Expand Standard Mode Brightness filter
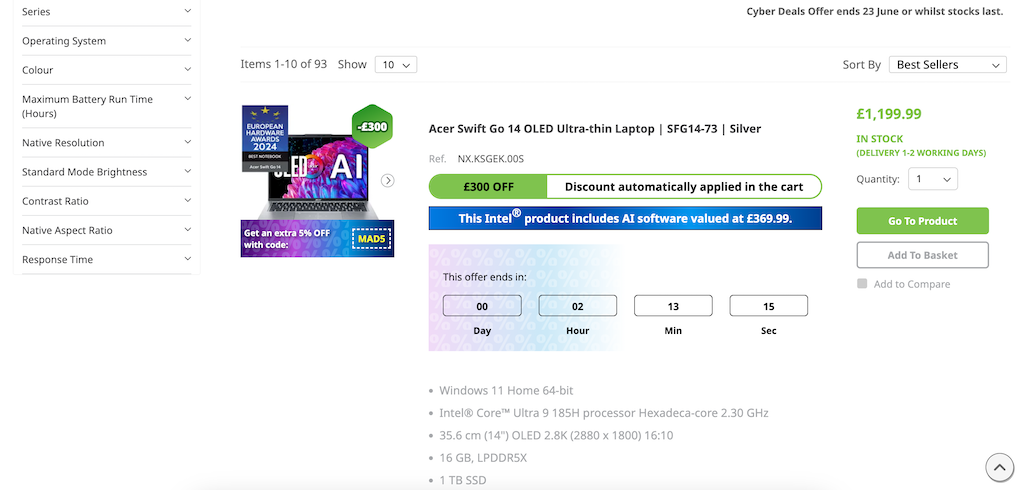 (106, 172)
